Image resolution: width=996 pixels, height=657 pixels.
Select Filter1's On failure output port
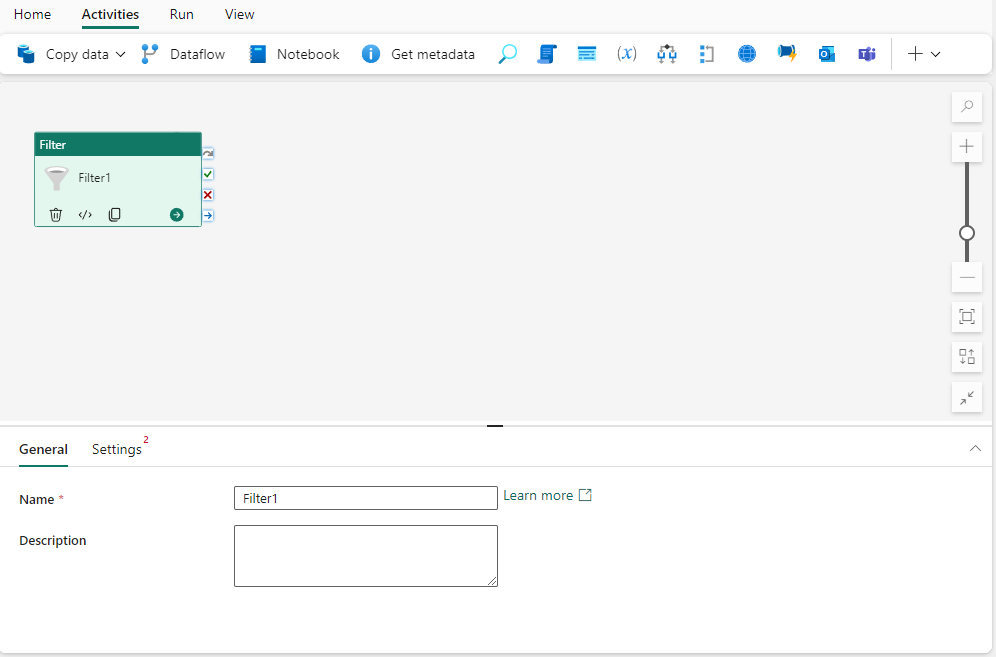click(208, 194)
